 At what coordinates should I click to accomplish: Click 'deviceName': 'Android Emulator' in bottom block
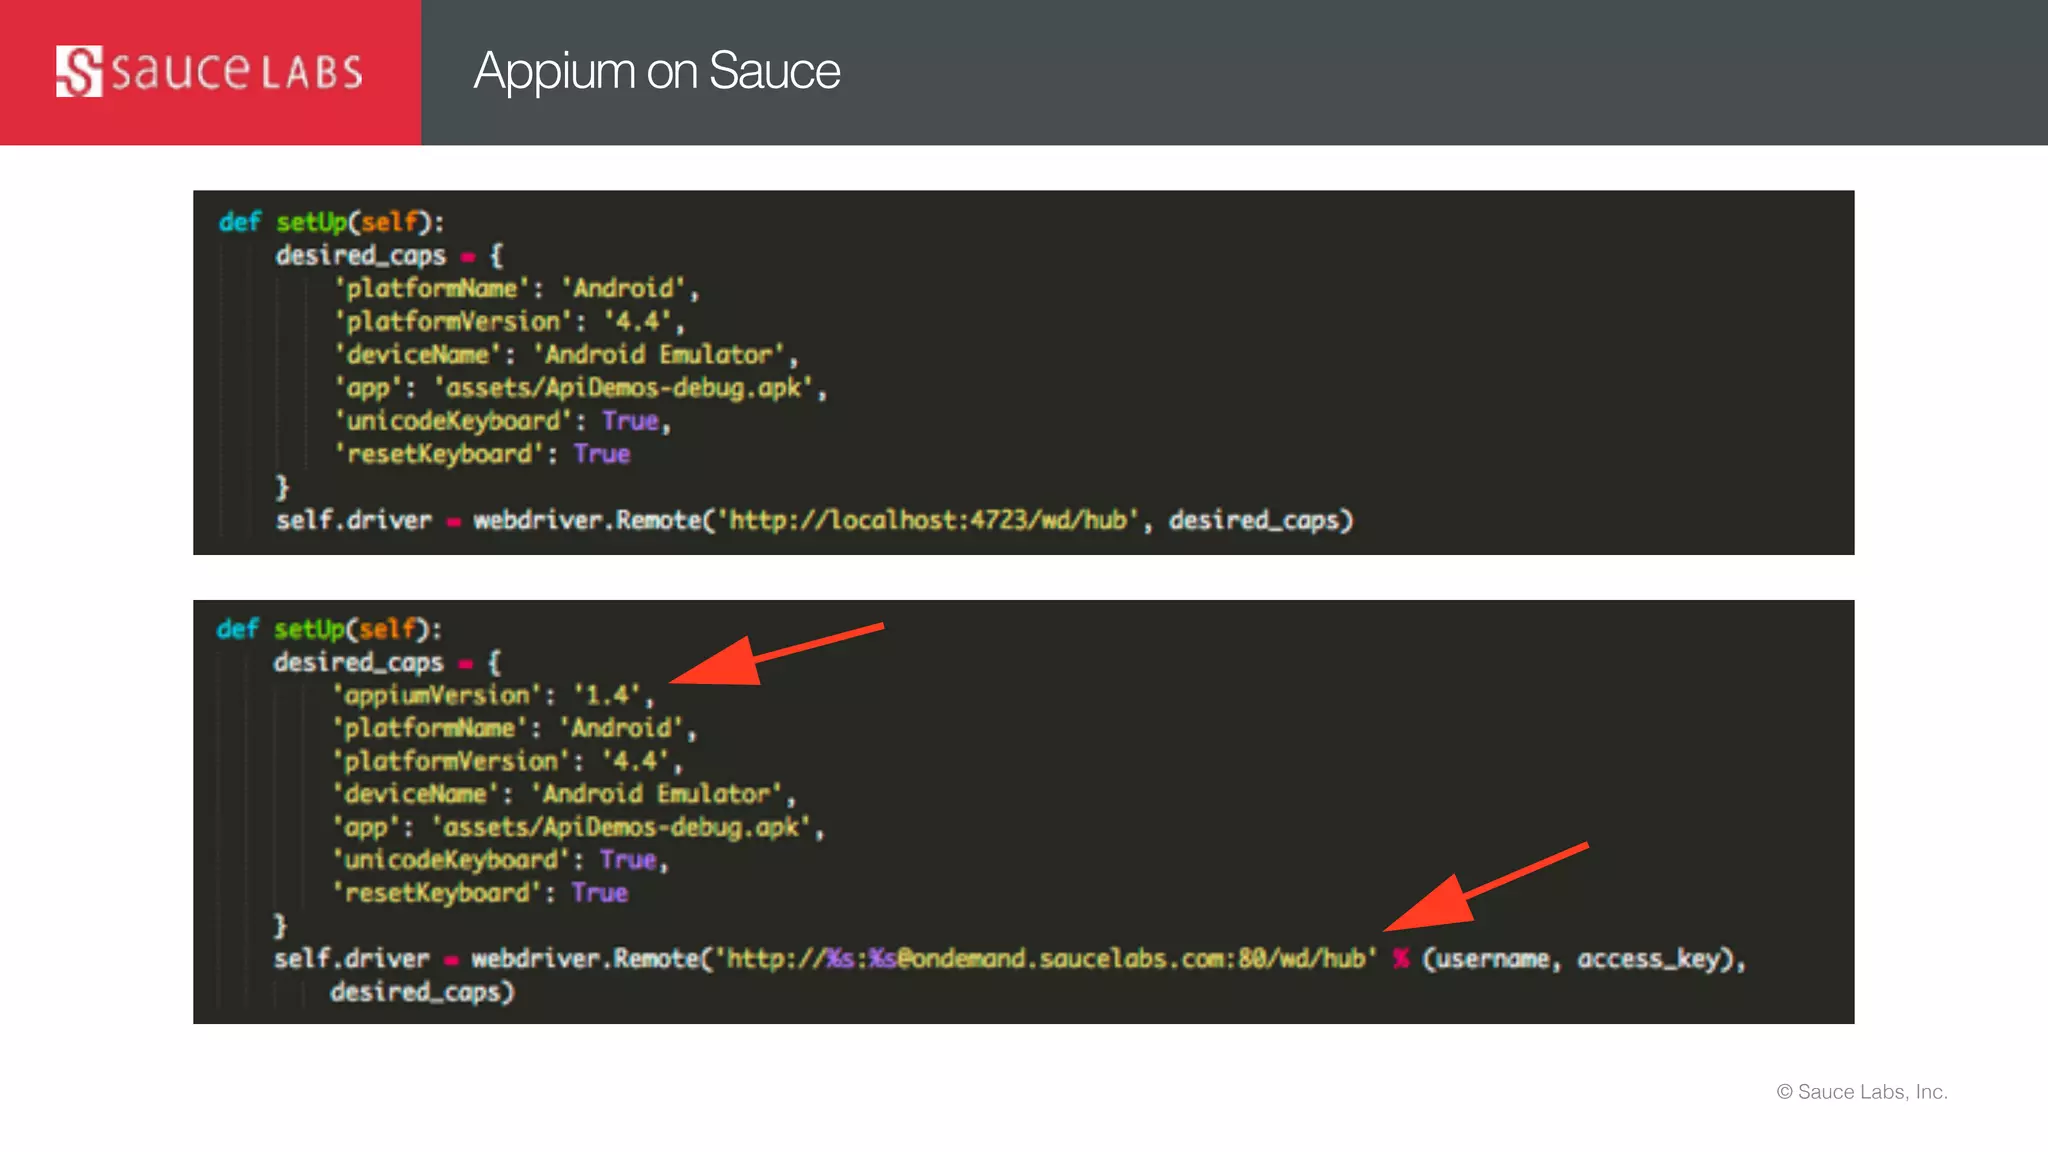564,794
